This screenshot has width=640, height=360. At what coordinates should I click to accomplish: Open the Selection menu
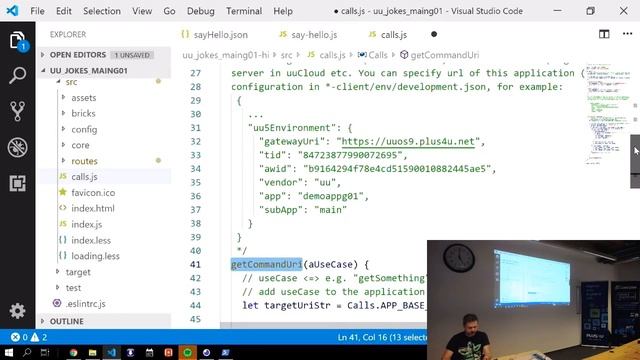[102, 11]
